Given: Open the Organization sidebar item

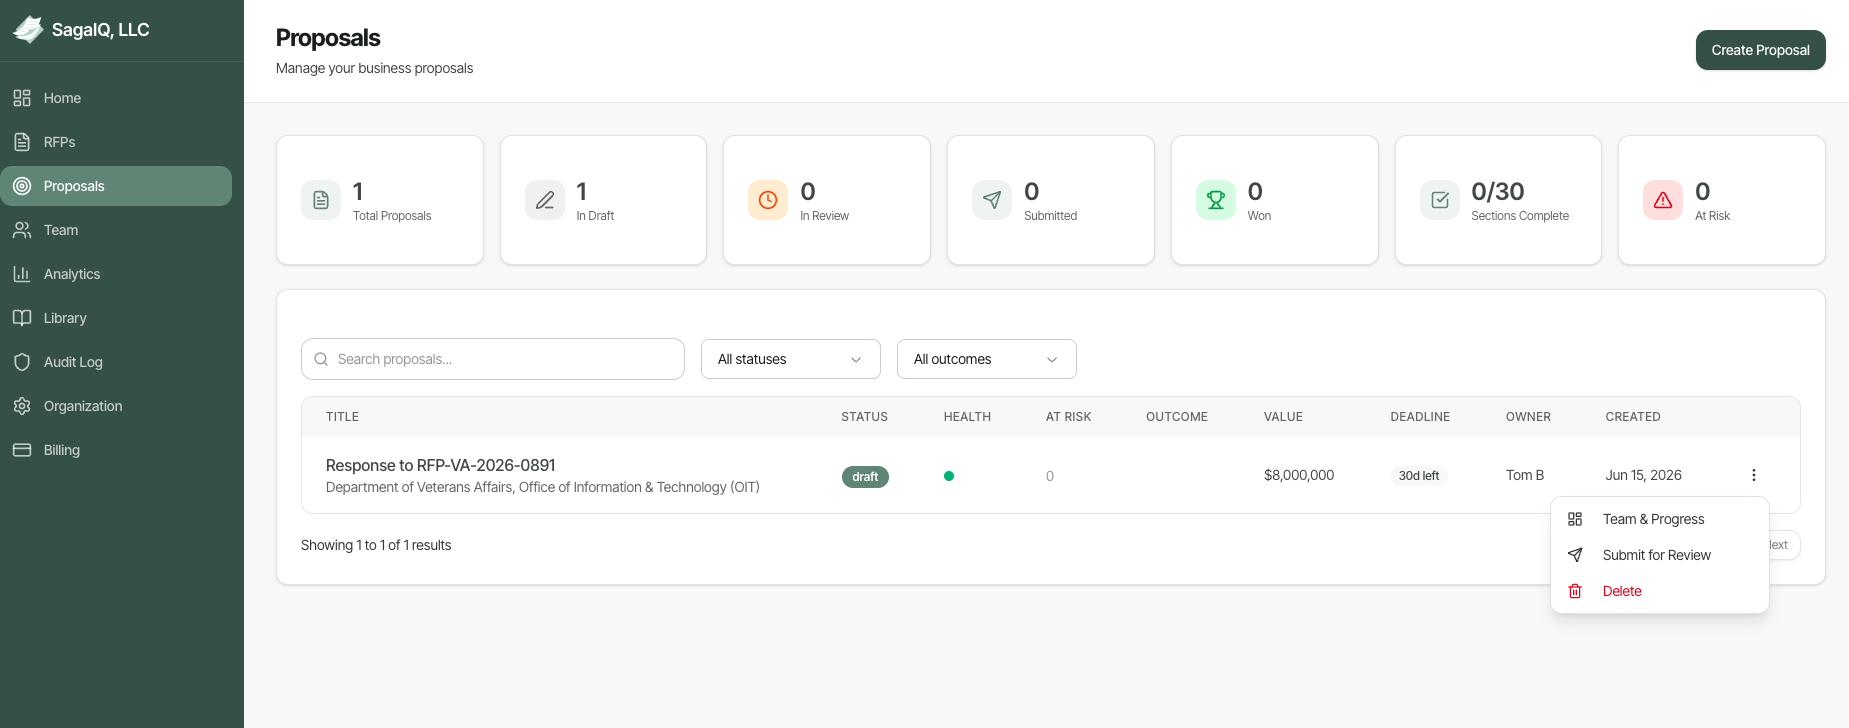Looking at the screenshot, I should tap(116, 406).
